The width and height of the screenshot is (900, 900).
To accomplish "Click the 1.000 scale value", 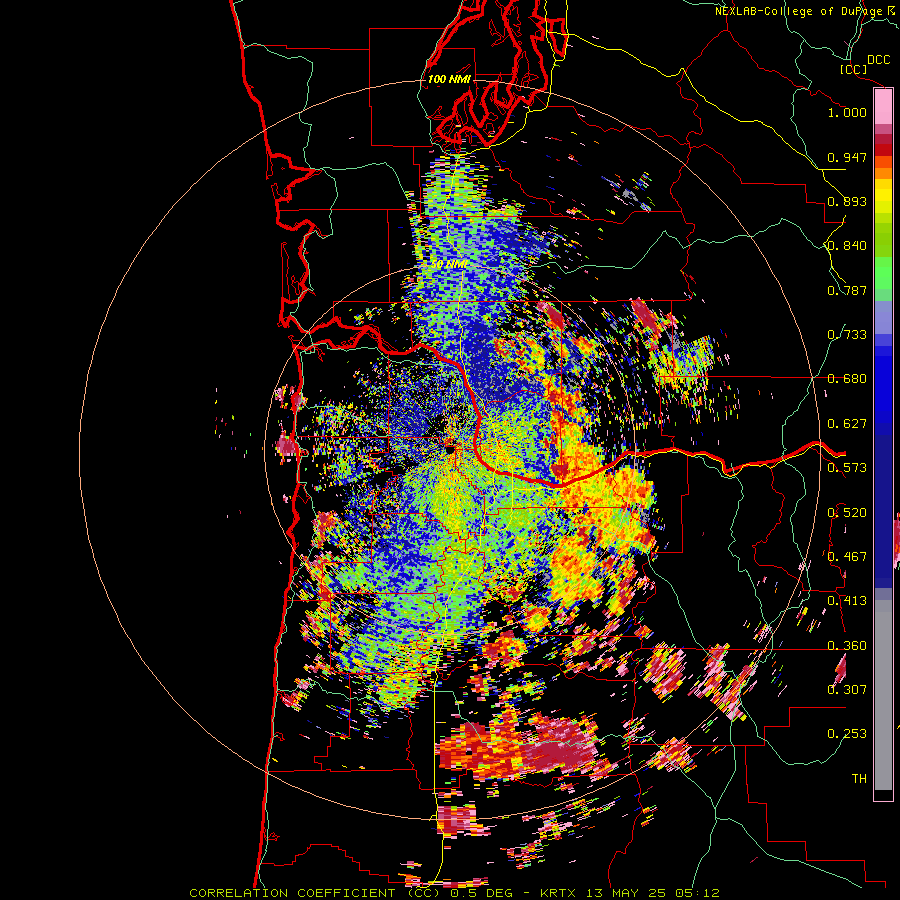I will point(847,112).
